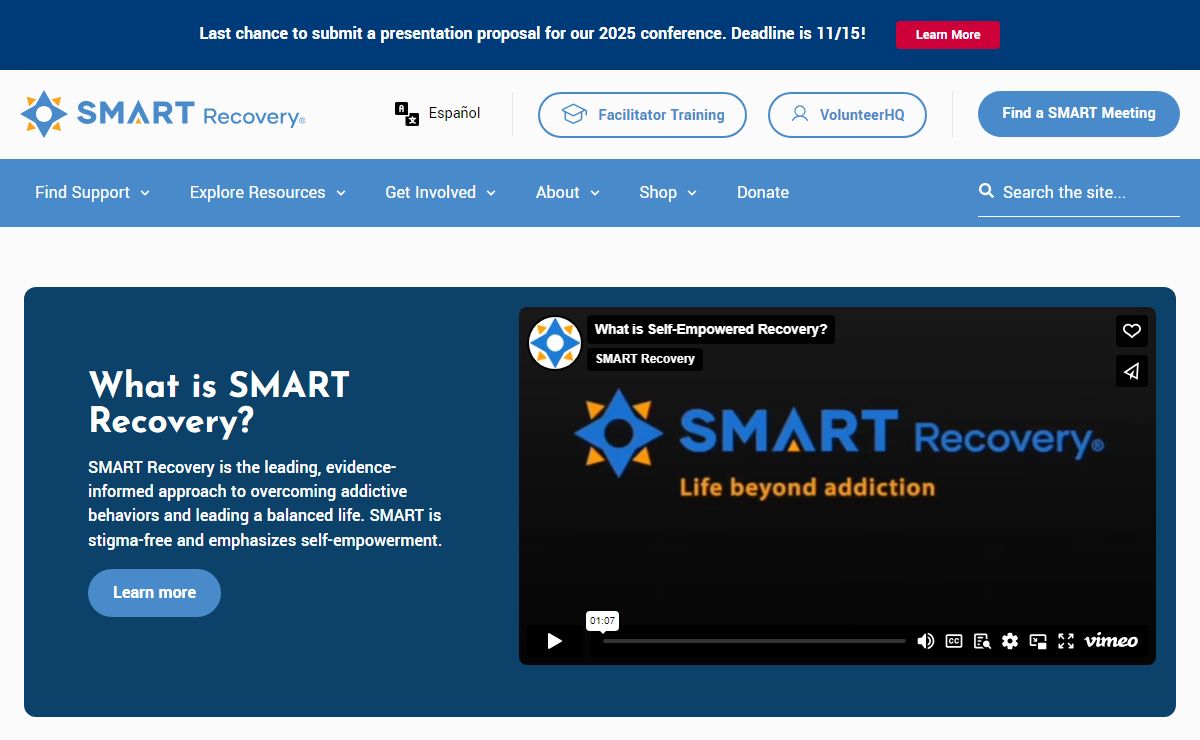Image resolution: width=1200 pixels, height=740 pixels.
Task: Switch language to Español
Action: pos(455,113)
